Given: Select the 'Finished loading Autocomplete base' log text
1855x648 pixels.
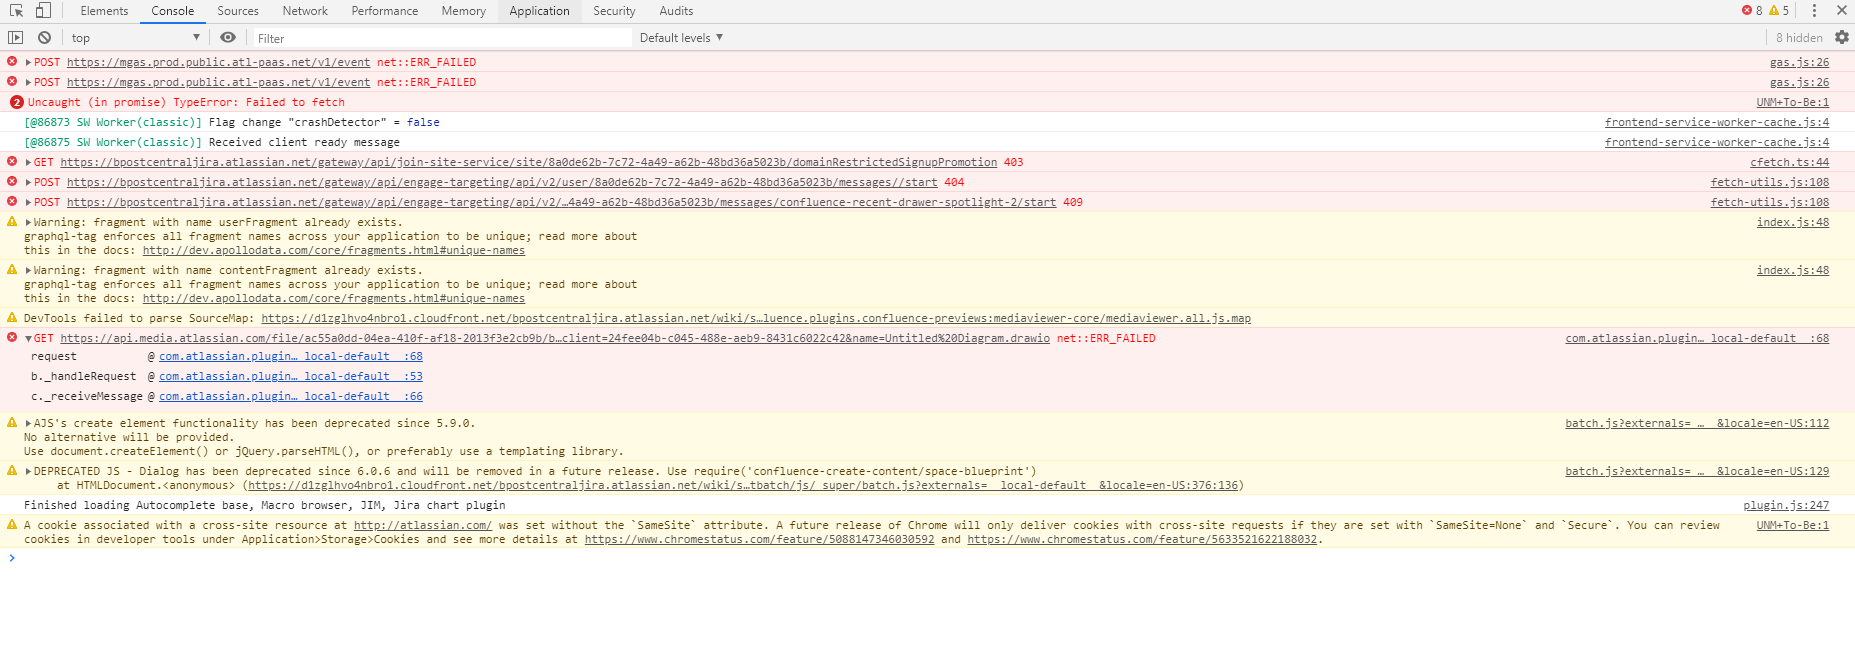Looking at the screenshot, I should [265, 505].
